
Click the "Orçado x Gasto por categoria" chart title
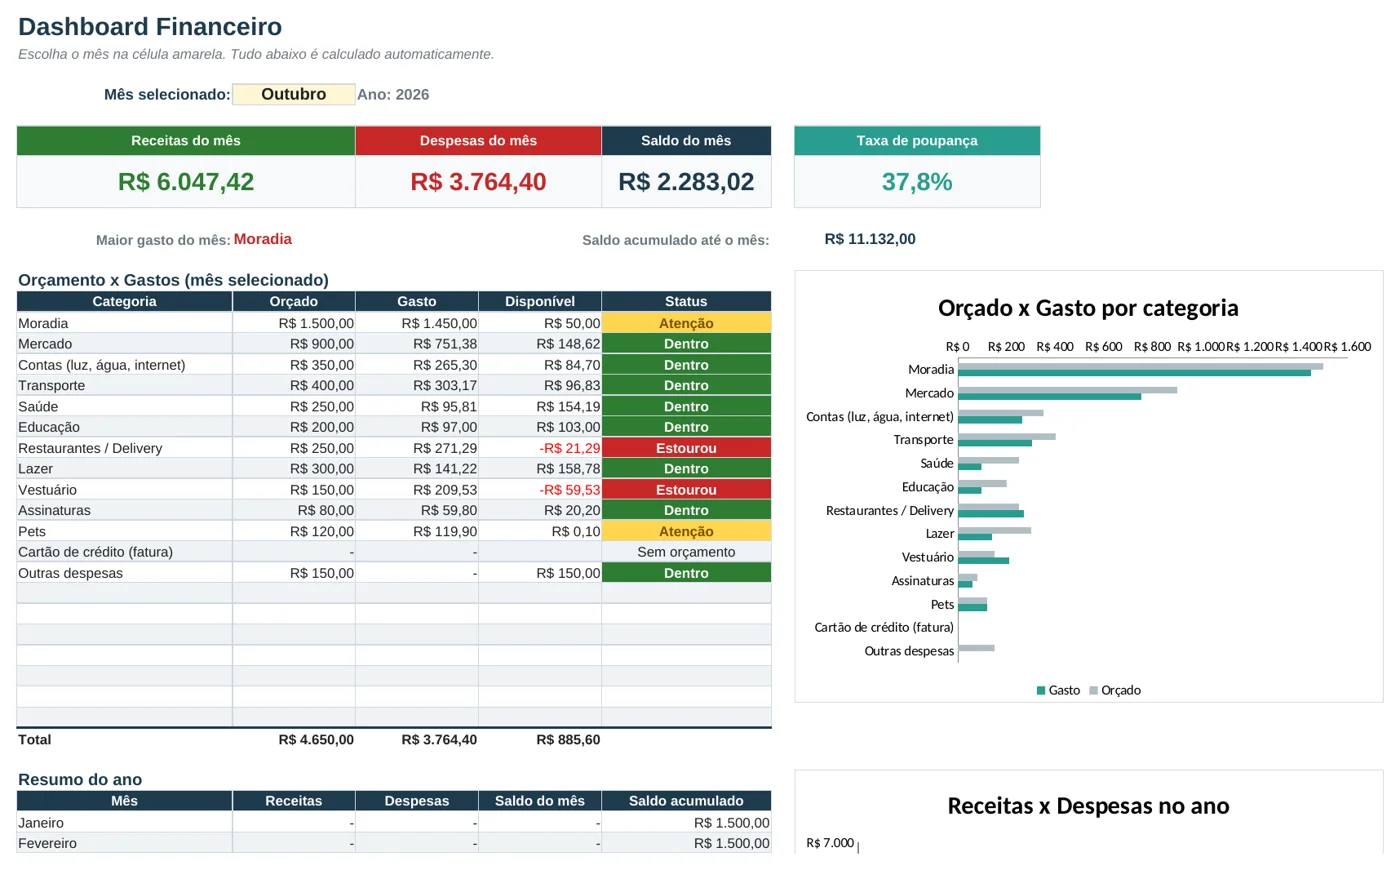tap(1088, 308)
